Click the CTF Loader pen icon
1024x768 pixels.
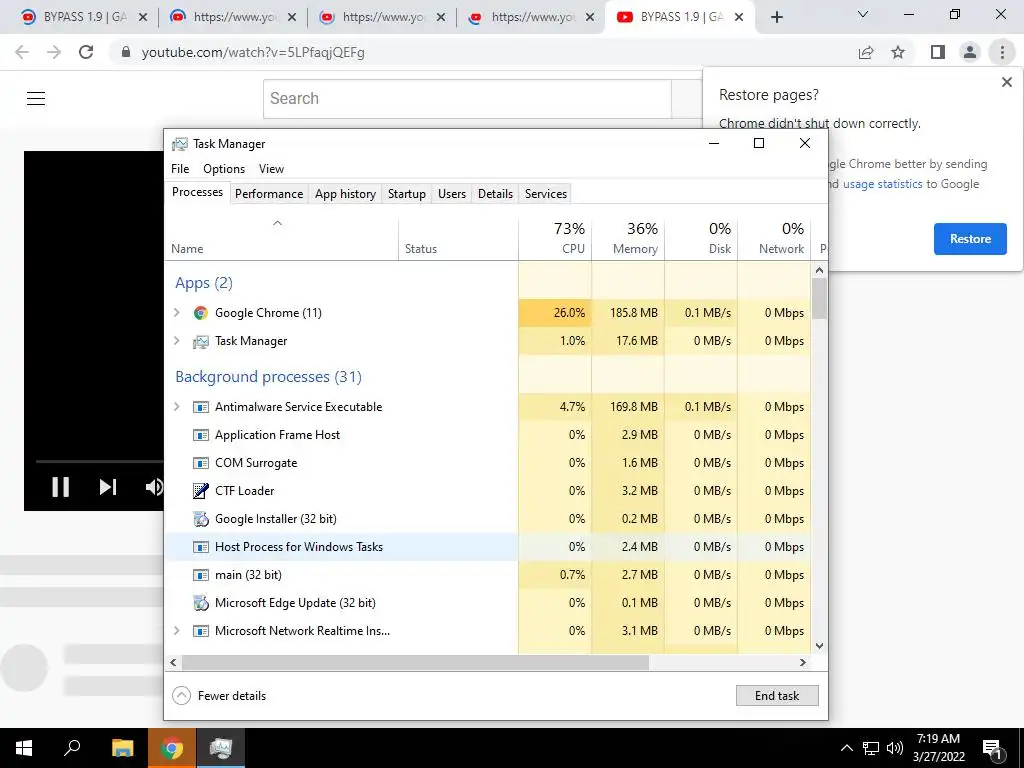click(200, 490)
